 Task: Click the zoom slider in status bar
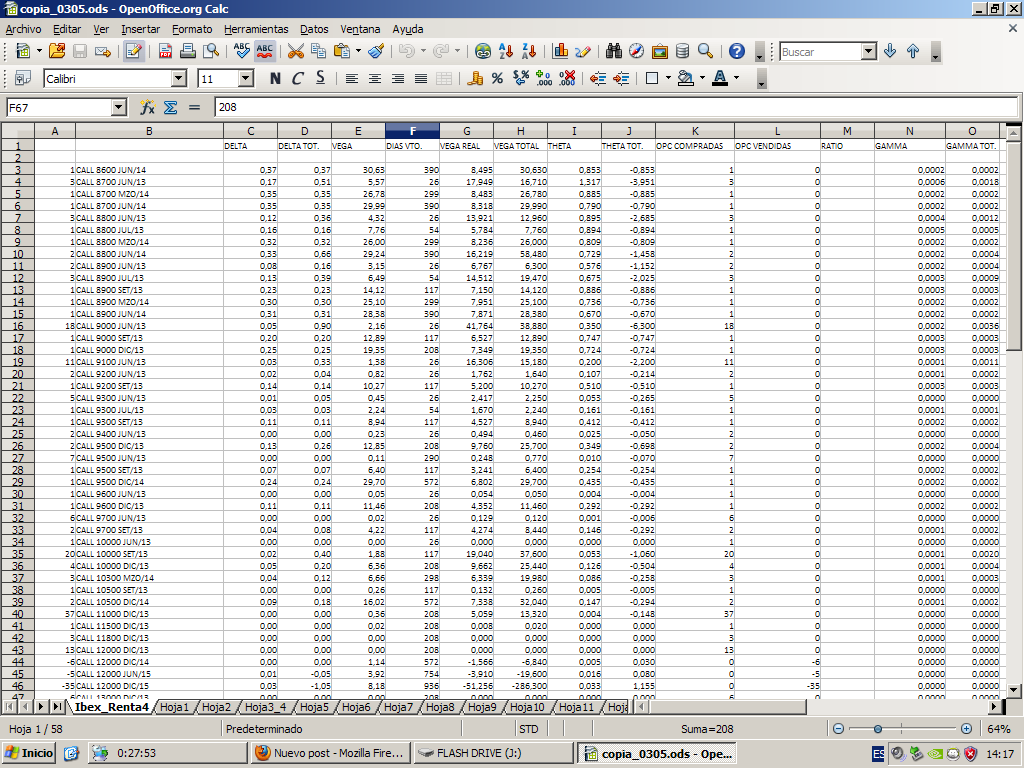(877, 729)
